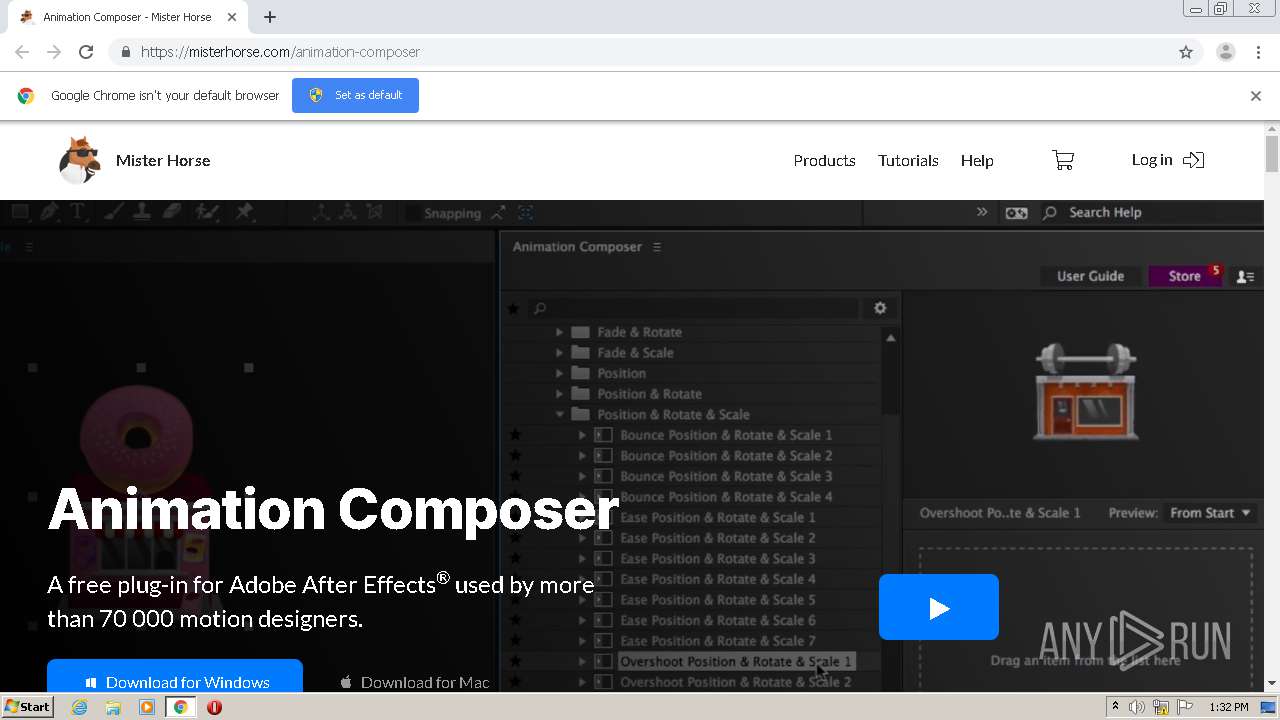Click the address bar URL
Screen dimensions: 1280x720
[280, 52]
